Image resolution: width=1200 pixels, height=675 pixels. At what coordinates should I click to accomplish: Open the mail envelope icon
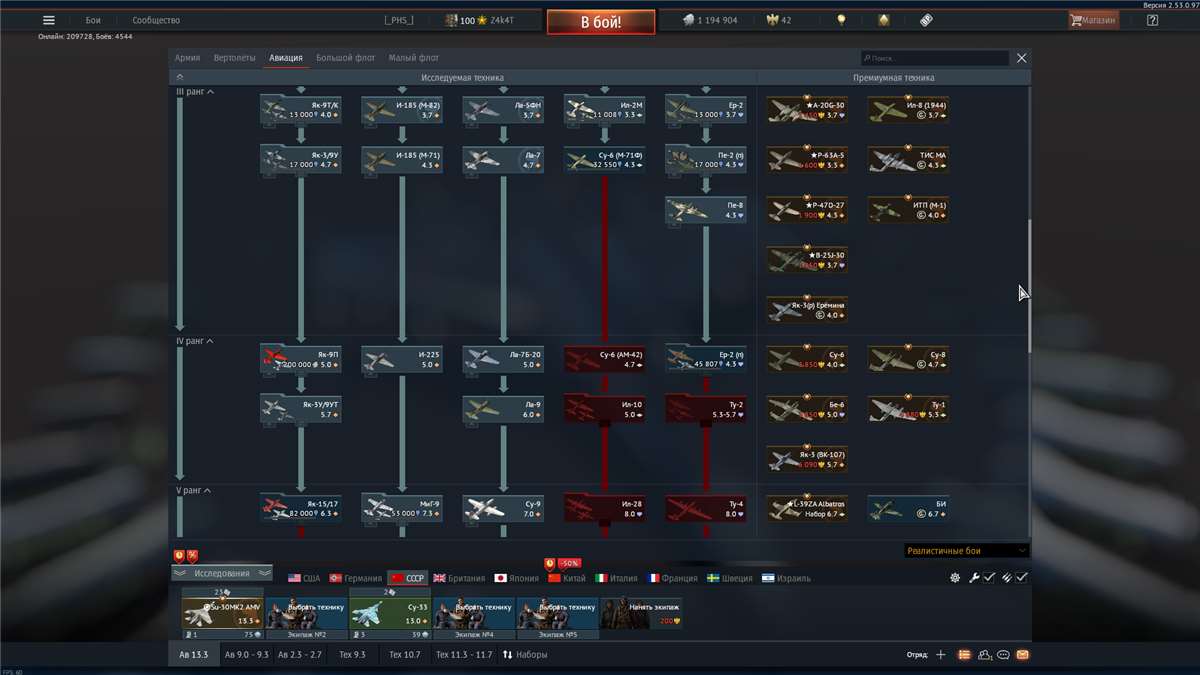[1022, 655]
